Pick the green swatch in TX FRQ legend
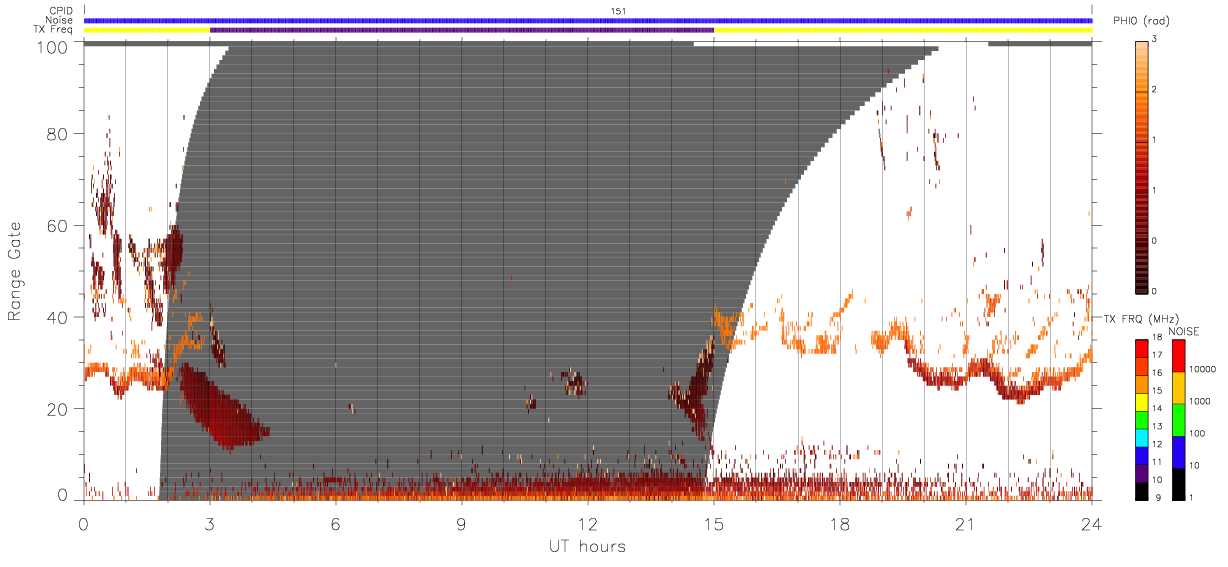Viewport: 1228px width, 567px height. (1142, 420)
